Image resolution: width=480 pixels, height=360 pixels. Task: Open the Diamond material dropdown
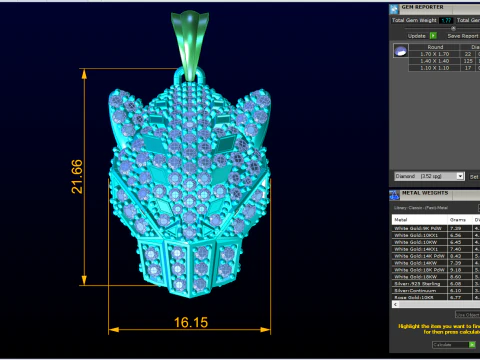coord(429,176)
